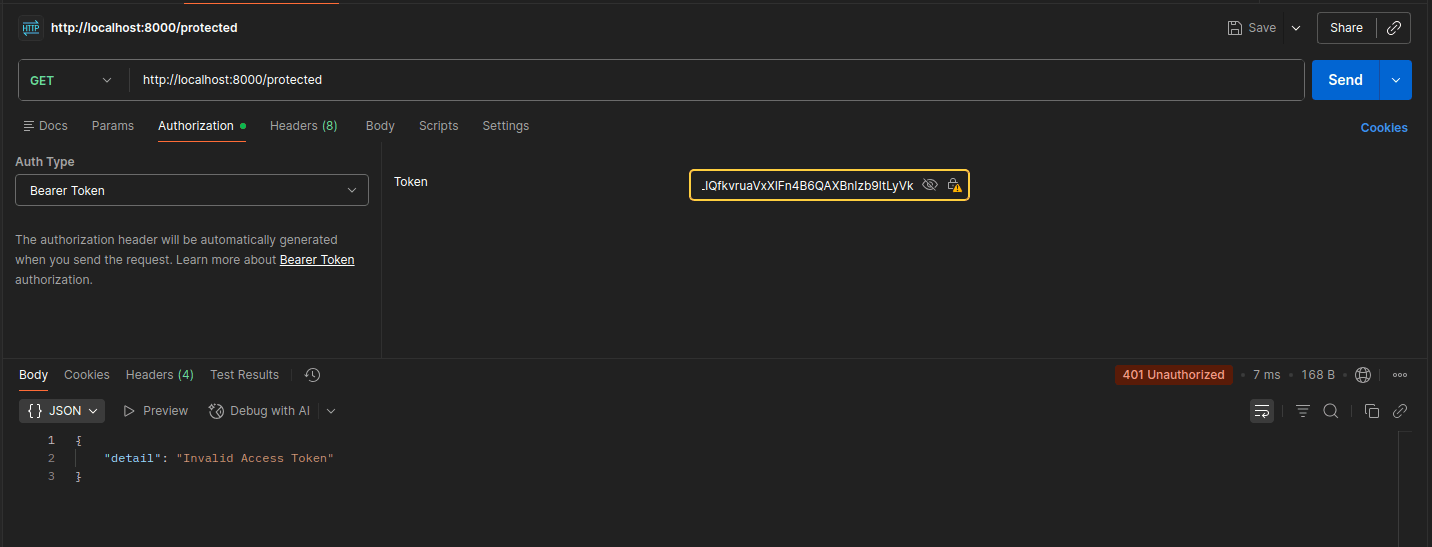This screenshot has height=547, width=1432.
Task: Open the response more options ellipsis
Action: point(1400,375)
